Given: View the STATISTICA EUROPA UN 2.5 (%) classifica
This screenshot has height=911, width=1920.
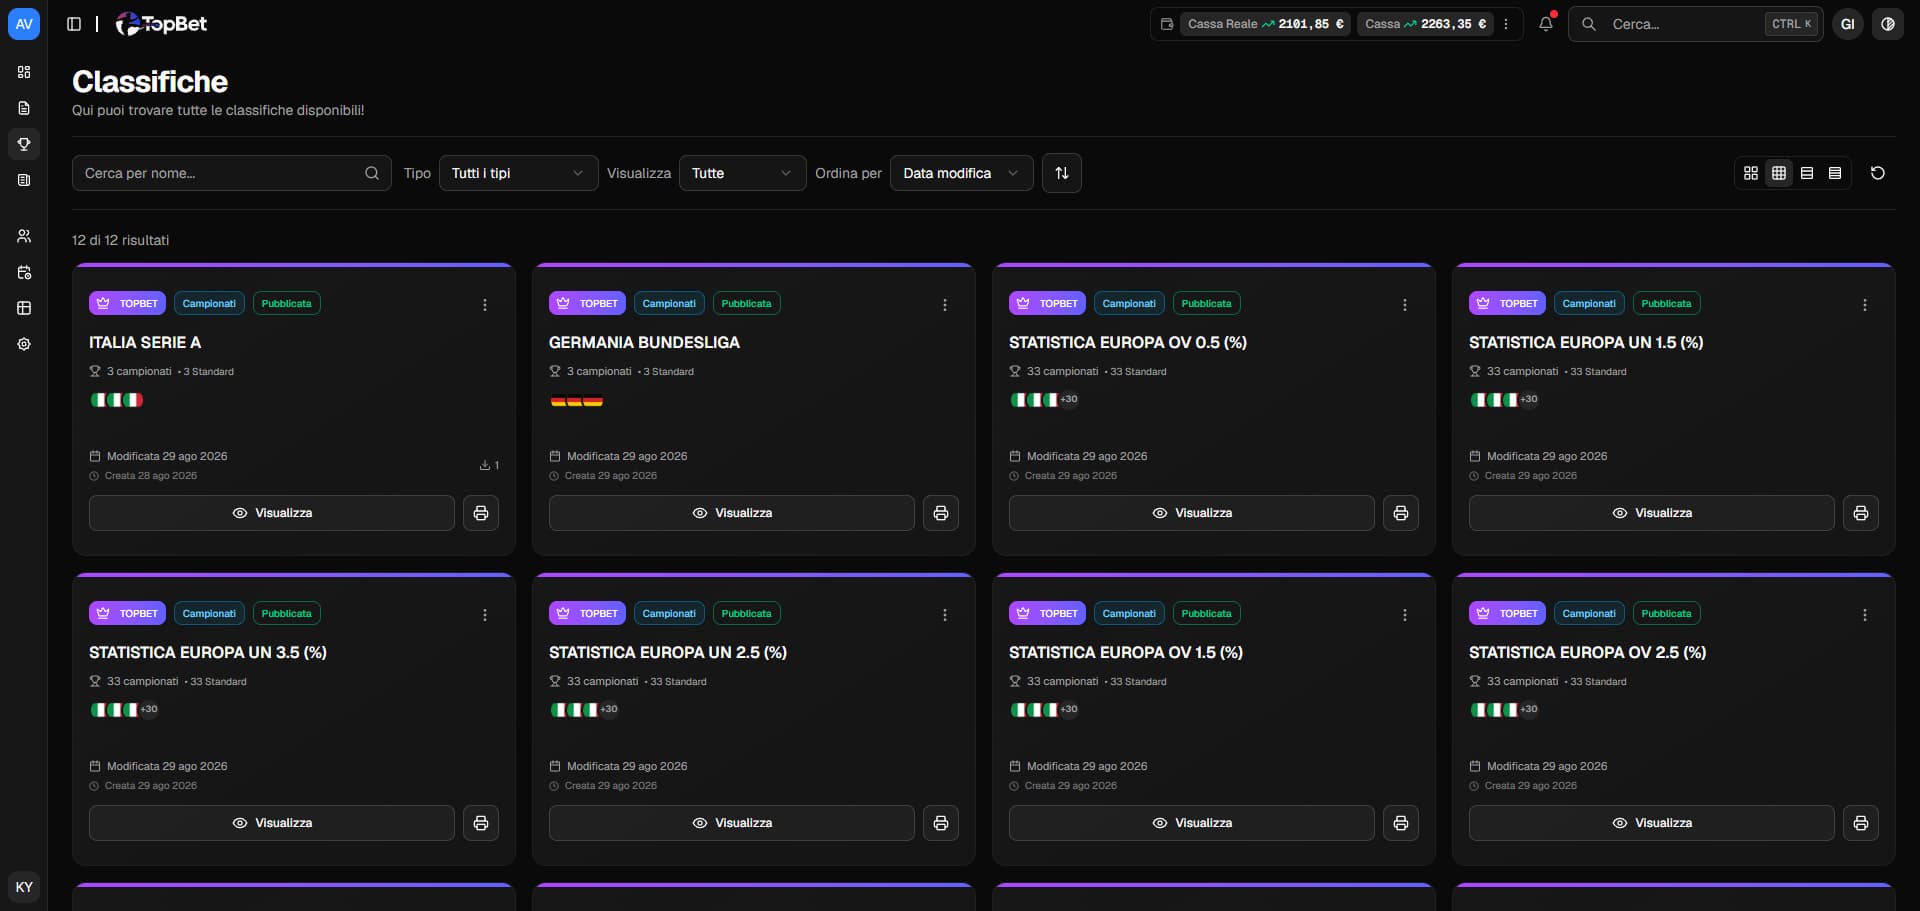Looking at the screenshot, I should click(732, 823).
